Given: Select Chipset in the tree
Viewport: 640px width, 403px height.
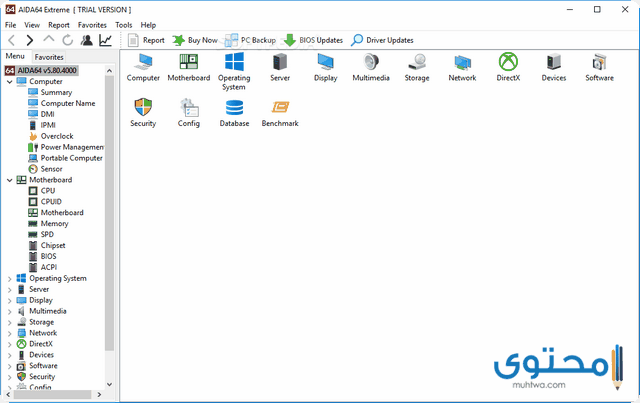Looking at the screenshot, I should click(x=47, y=245).
